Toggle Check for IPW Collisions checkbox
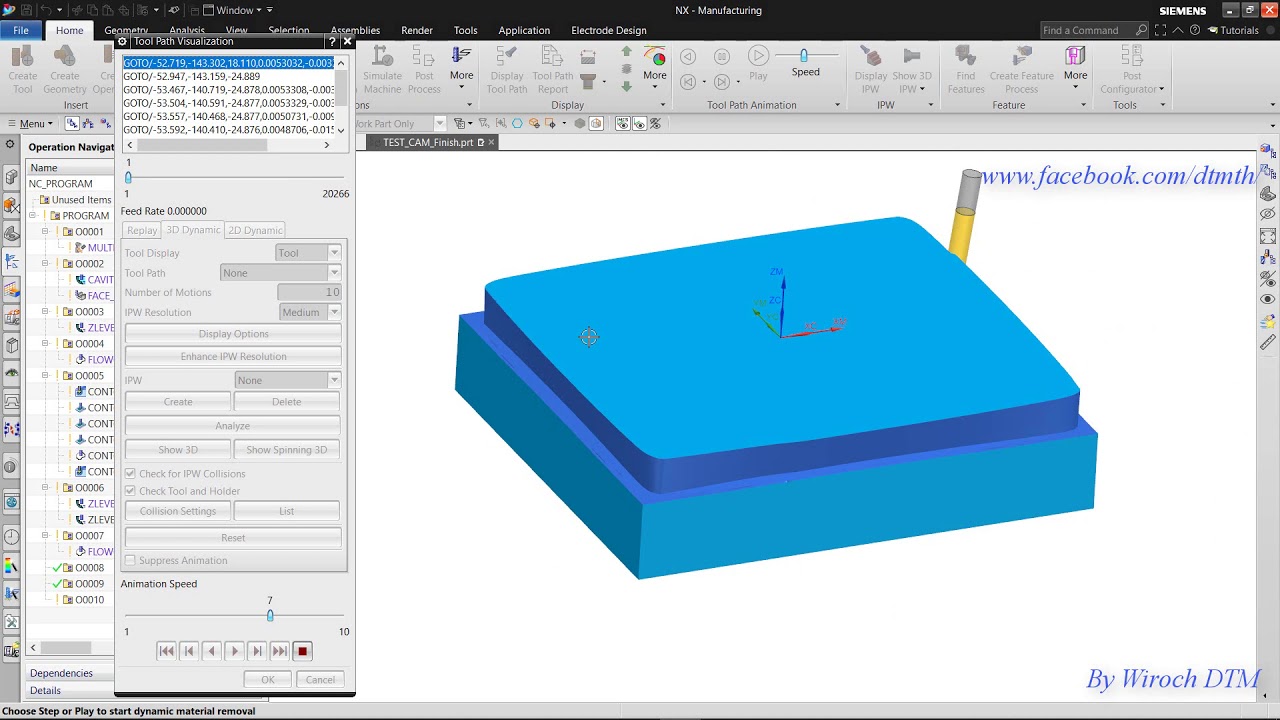Viewport: 1280px width, 720px height. click(130, 473)
